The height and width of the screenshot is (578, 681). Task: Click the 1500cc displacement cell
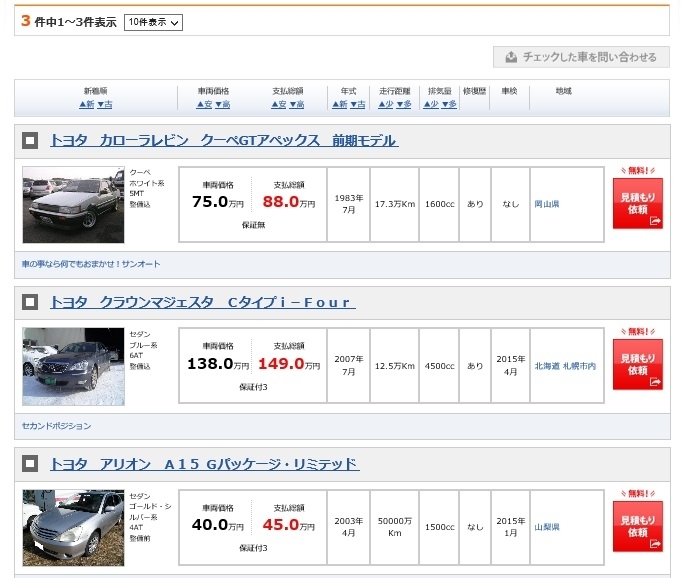click(x=440, y=527)
